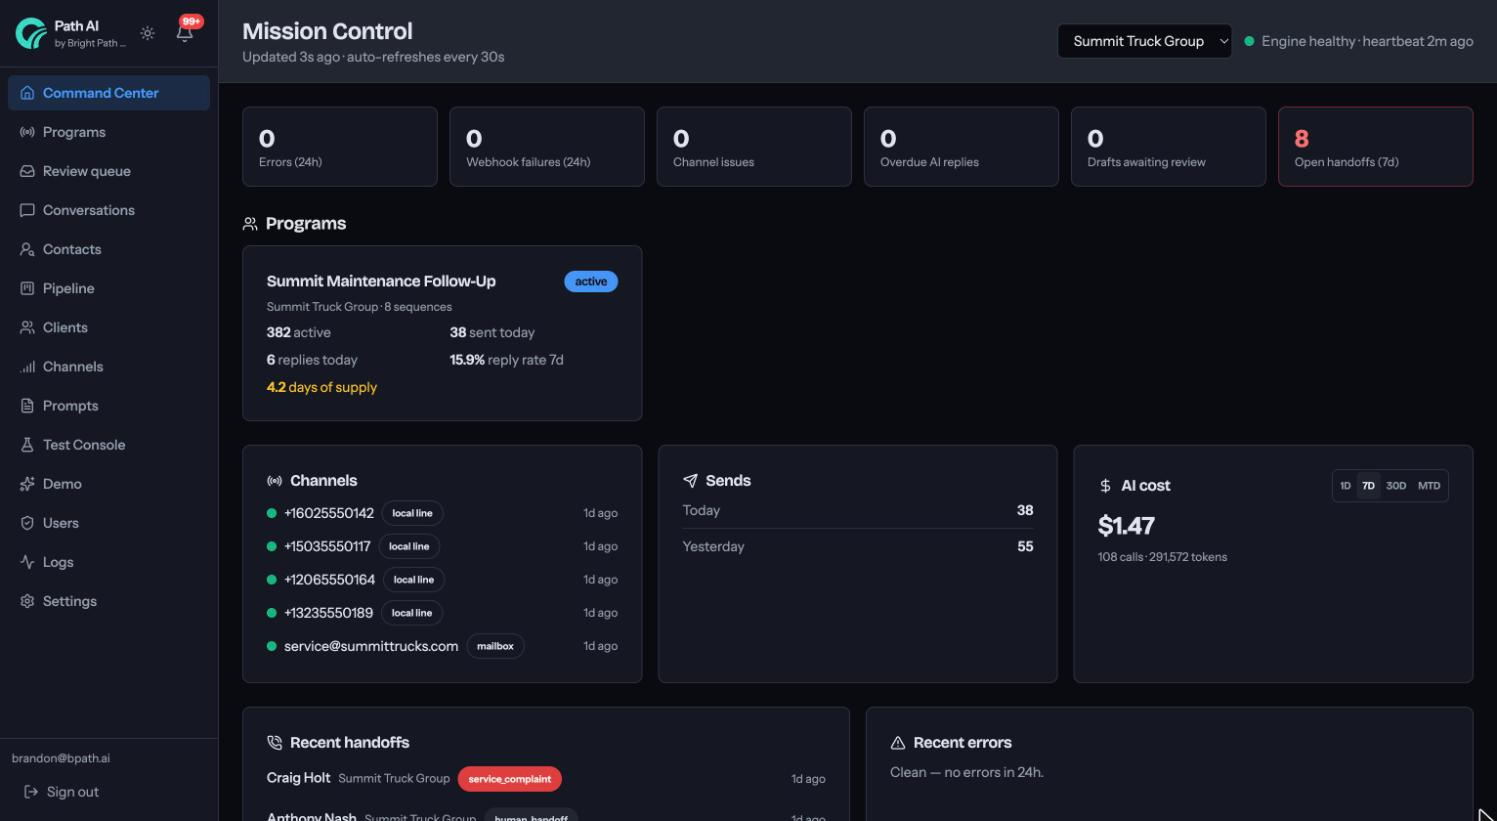Open the Overdue AI replies card
The height and width of the screenshot is (821, 1497).
point(961,147)
